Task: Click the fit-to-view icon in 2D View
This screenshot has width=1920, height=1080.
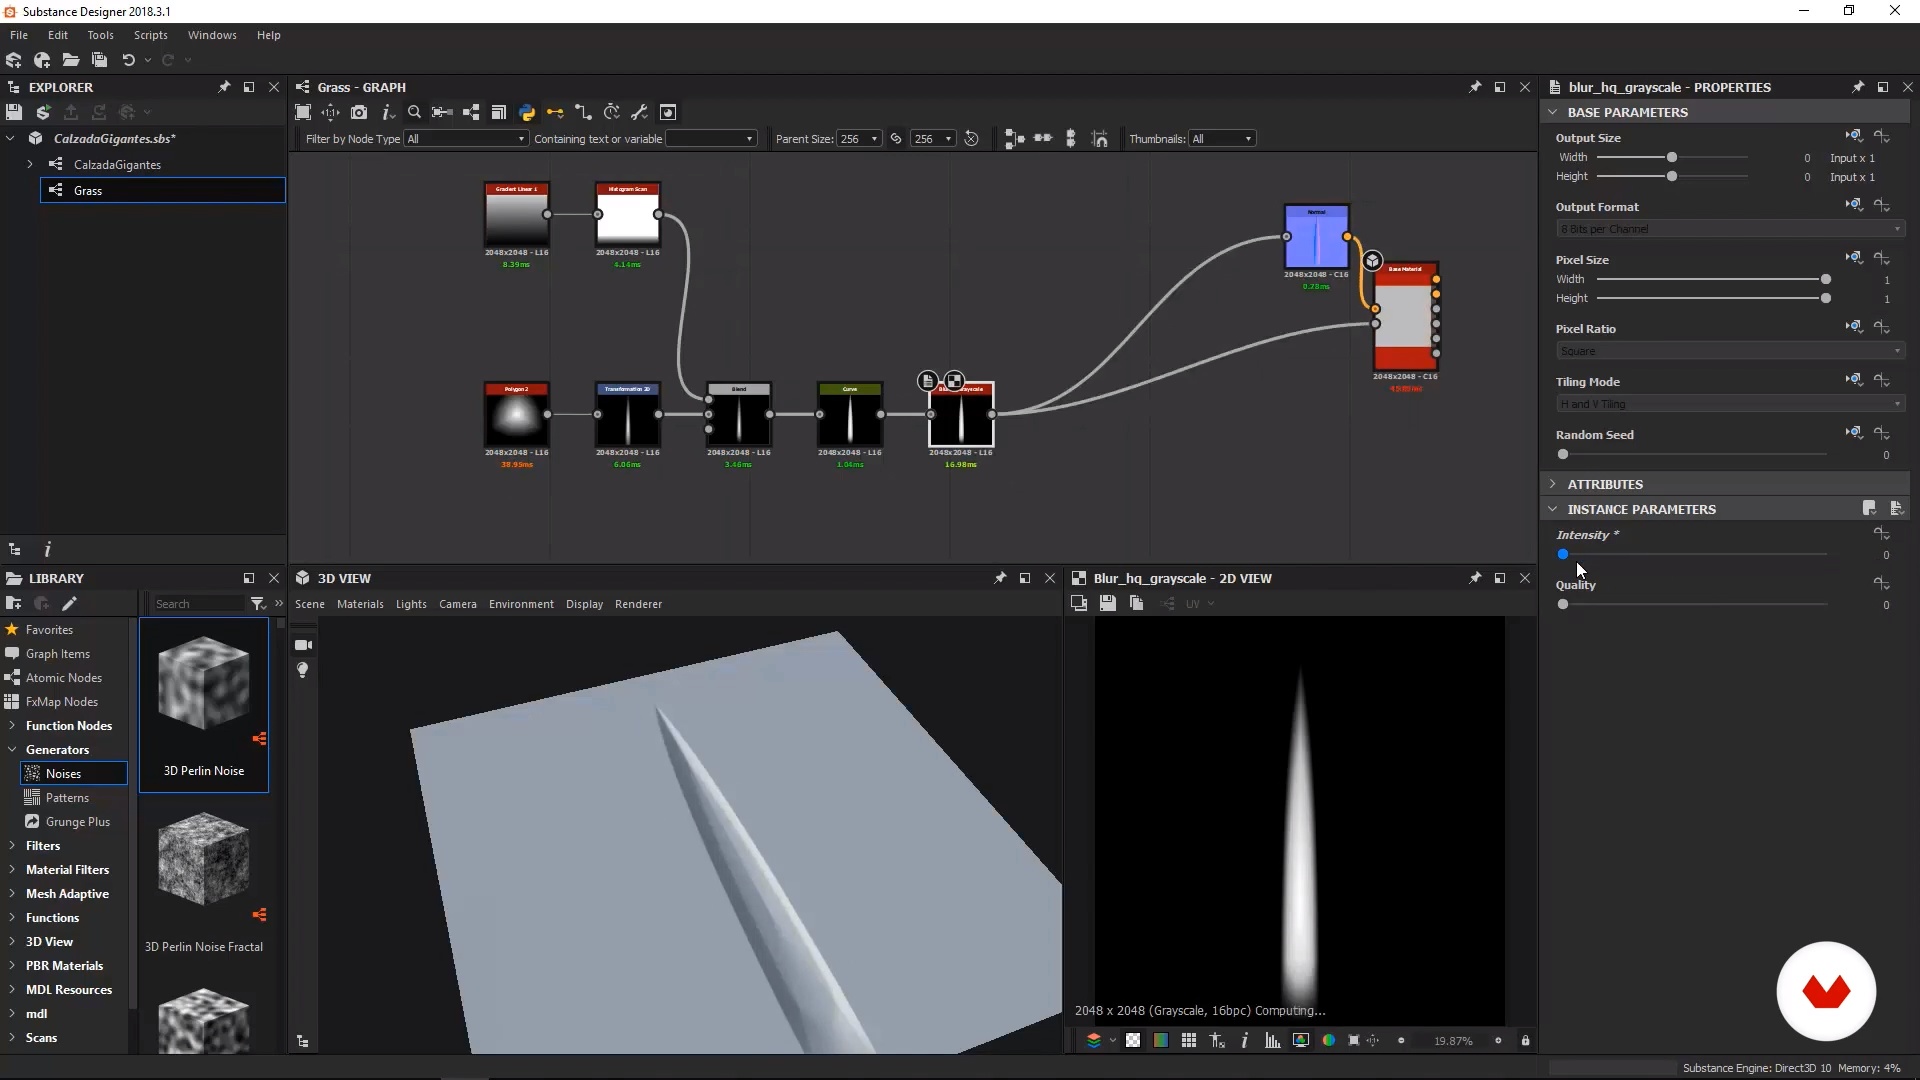Action: click(1353, 1041)
